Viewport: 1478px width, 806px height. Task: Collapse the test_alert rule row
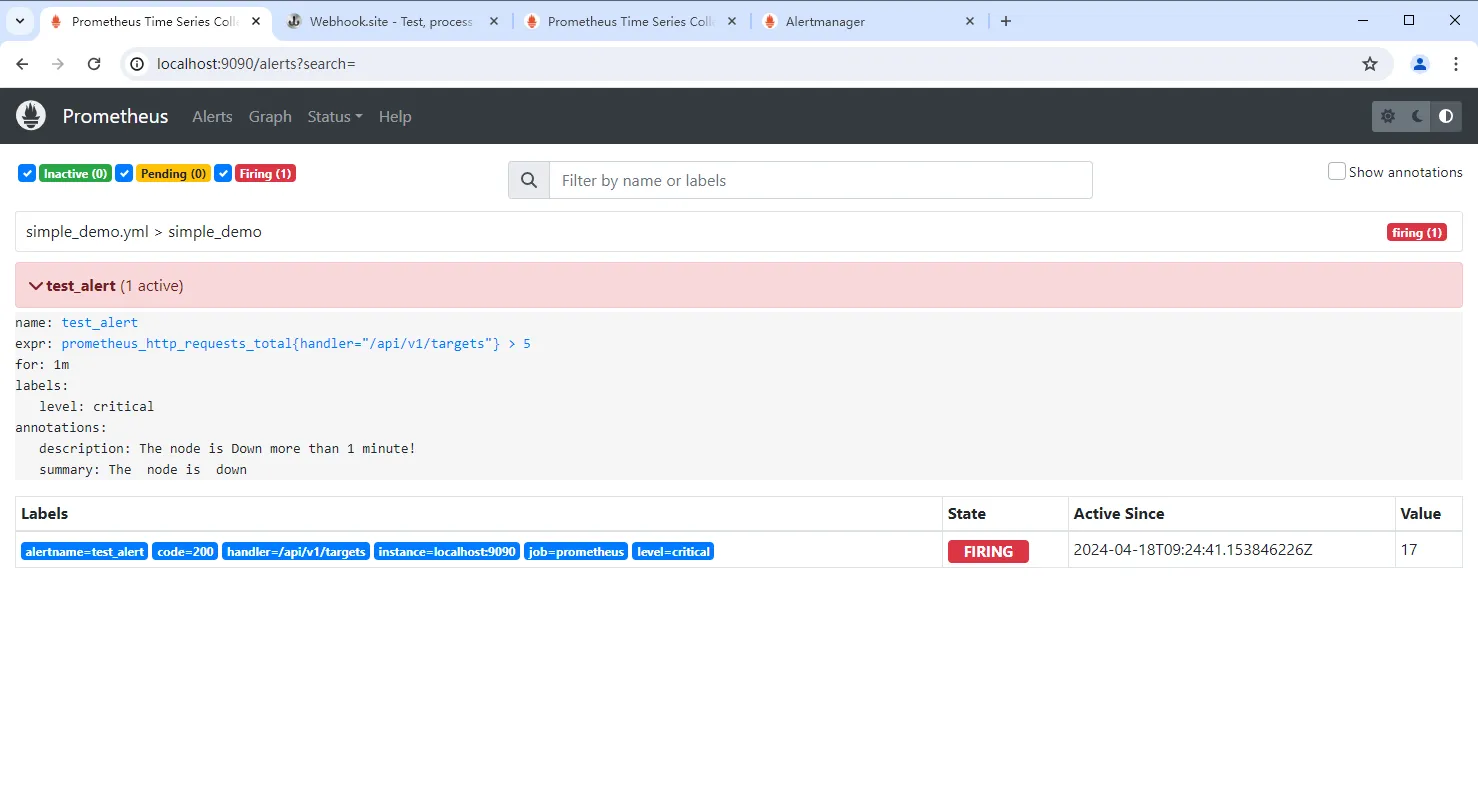(738, 285)
